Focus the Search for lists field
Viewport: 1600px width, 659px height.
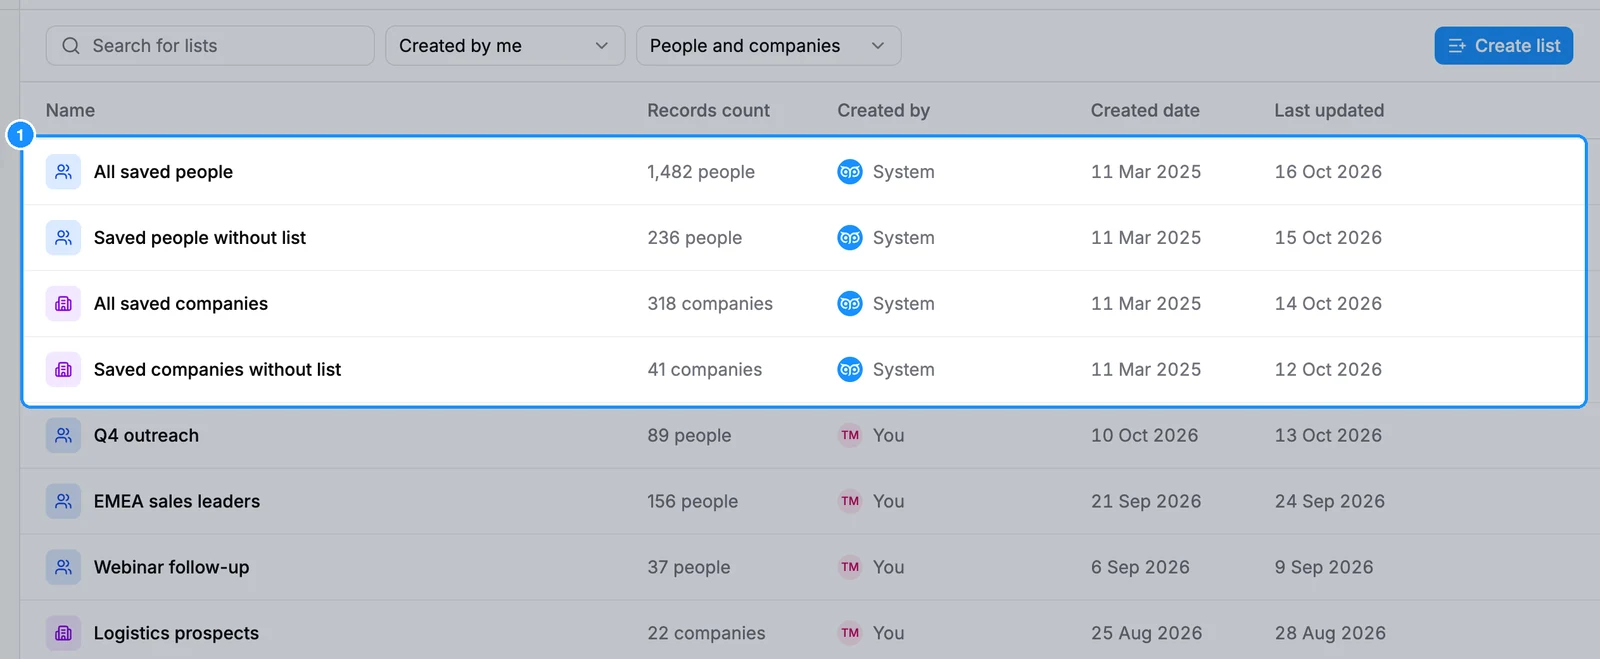coord(210,46)
